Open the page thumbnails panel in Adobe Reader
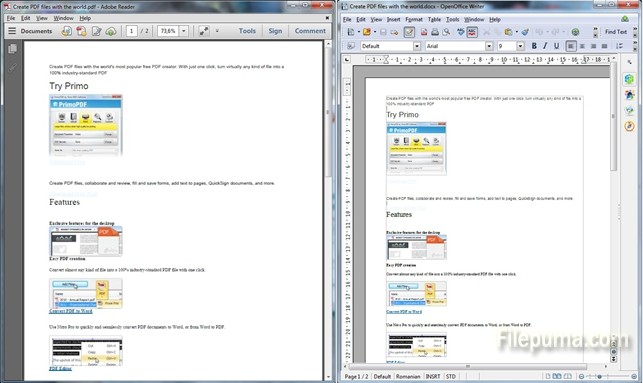Viewport: 643px width, 383px height. coord(12,49)
